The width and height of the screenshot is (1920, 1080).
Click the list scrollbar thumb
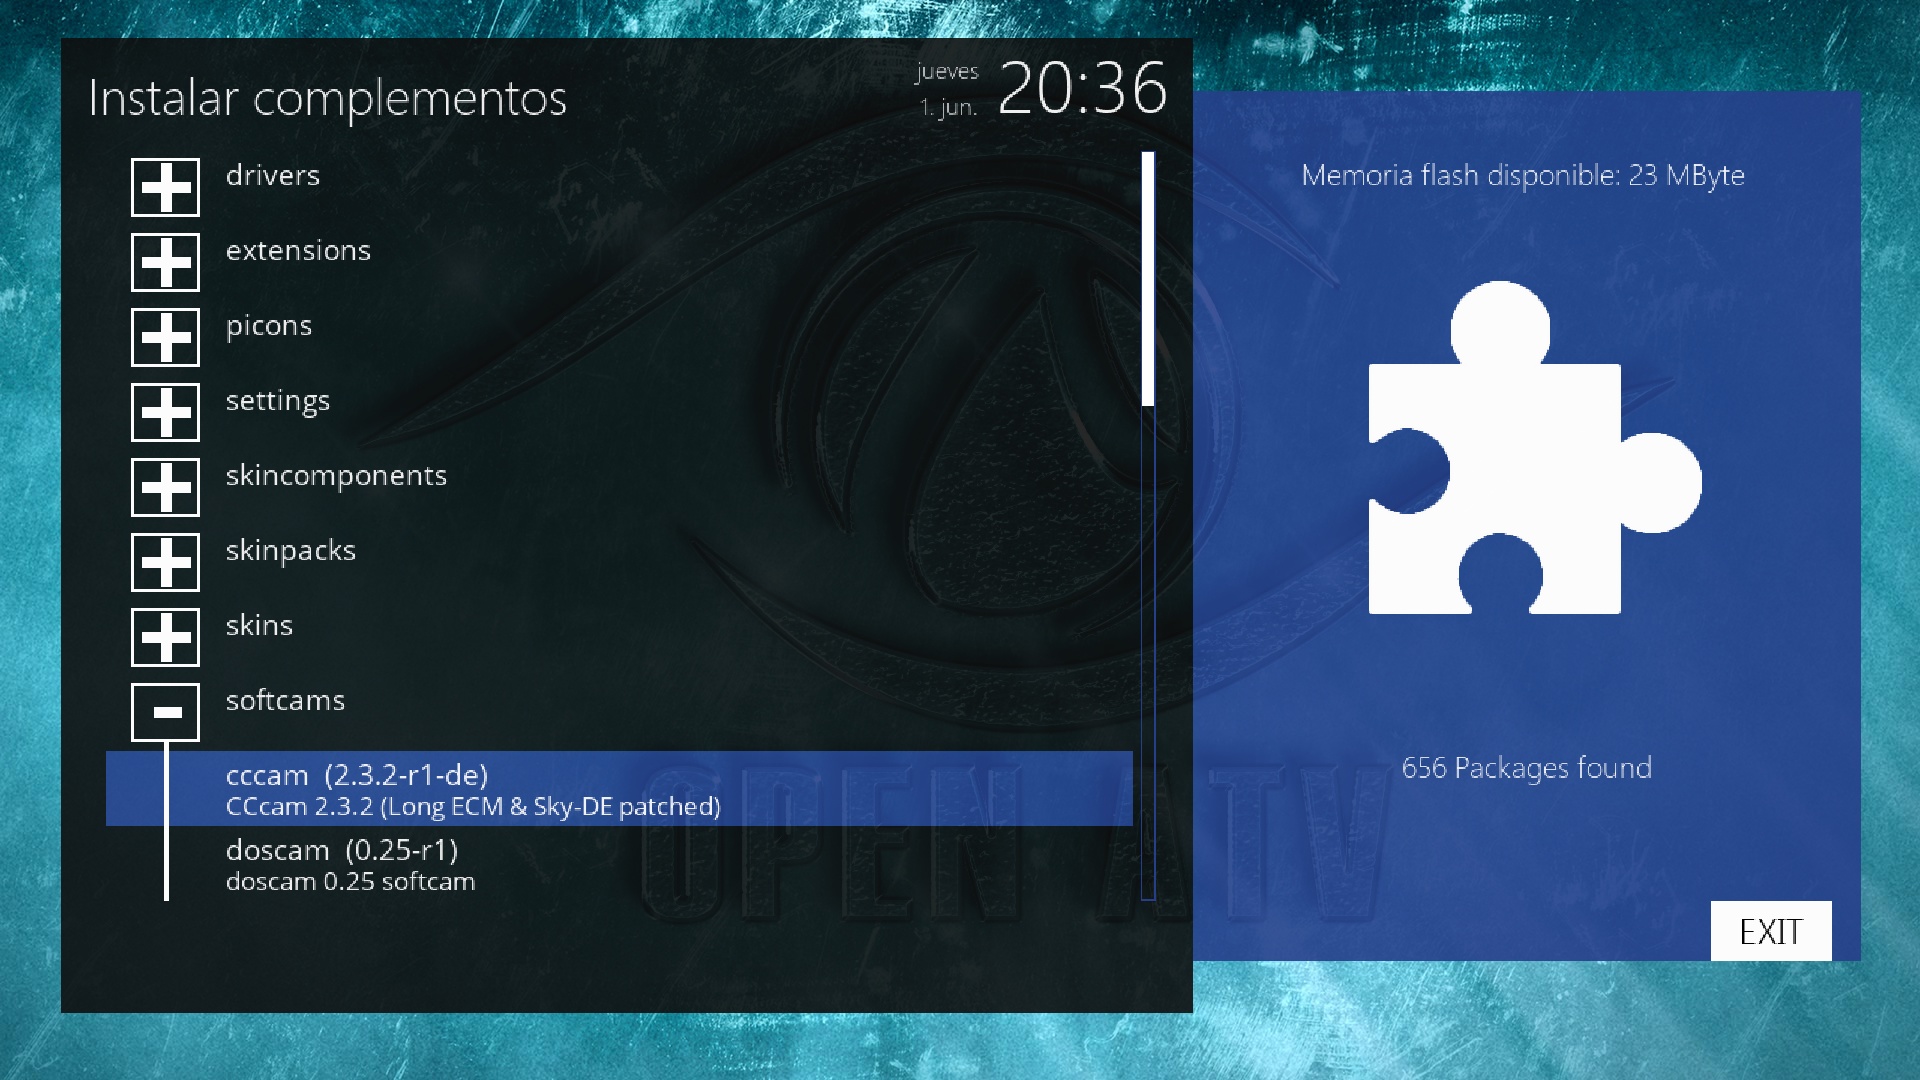(x=1148, y=279)
